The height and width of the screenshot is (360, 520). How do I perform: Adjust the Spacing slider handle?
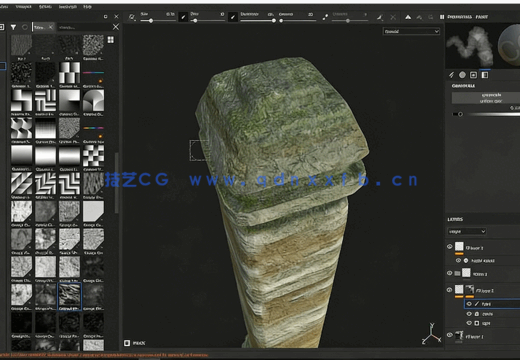click(x=281, y=21)
